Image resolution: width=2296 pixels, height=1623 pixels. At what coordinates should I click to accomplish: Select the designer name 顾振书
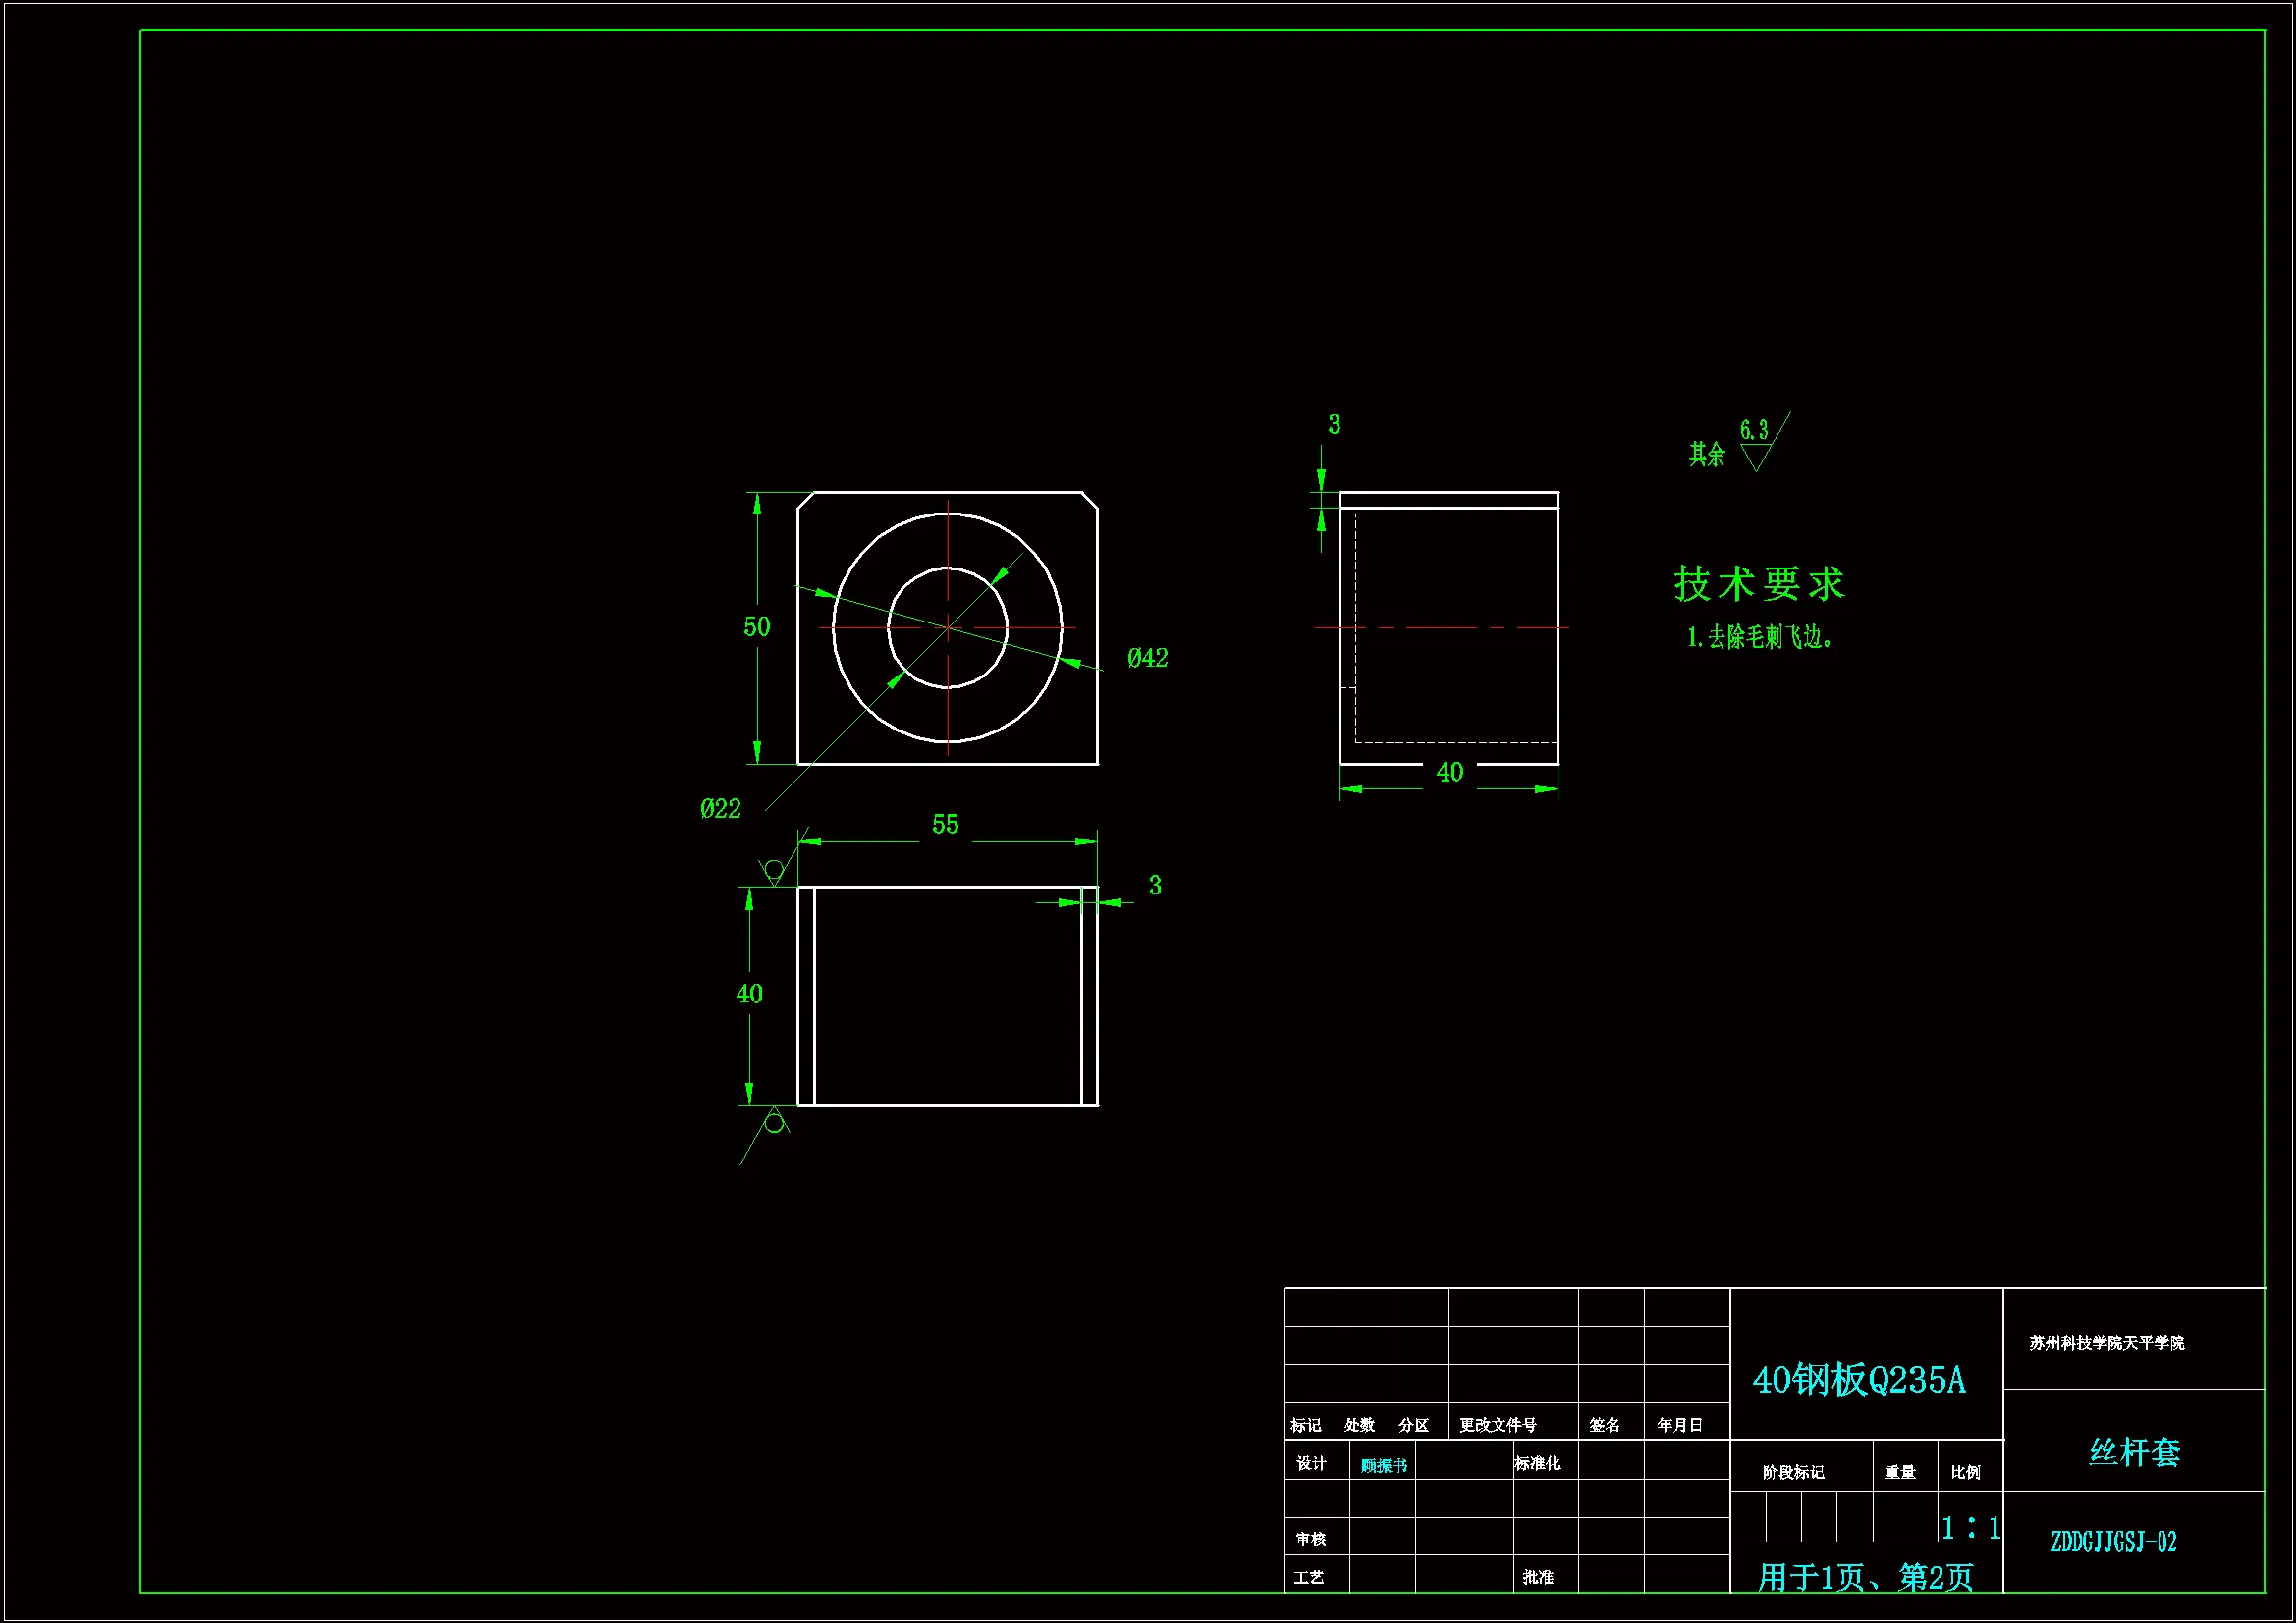[1383, 1466]
